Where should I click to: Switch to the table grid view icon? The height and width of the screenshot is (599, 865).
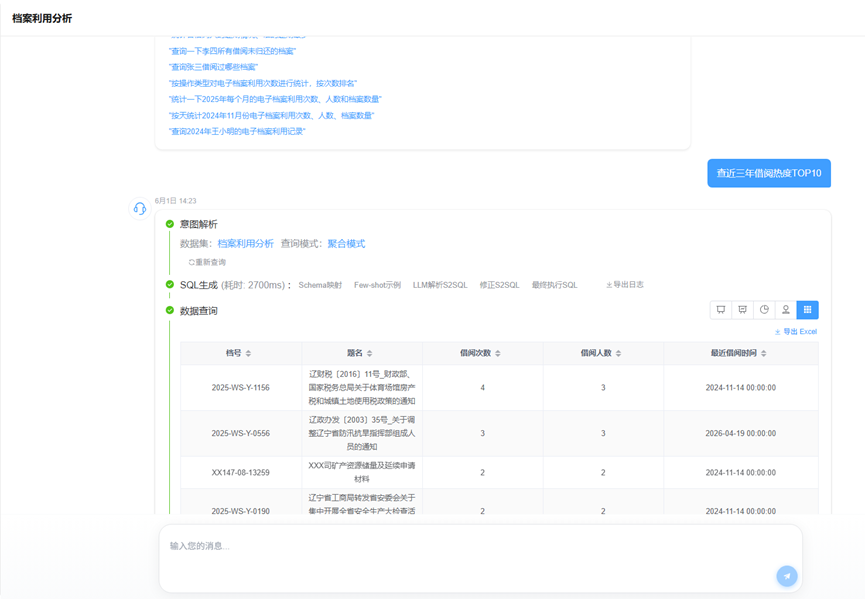(x=807, y=309)
